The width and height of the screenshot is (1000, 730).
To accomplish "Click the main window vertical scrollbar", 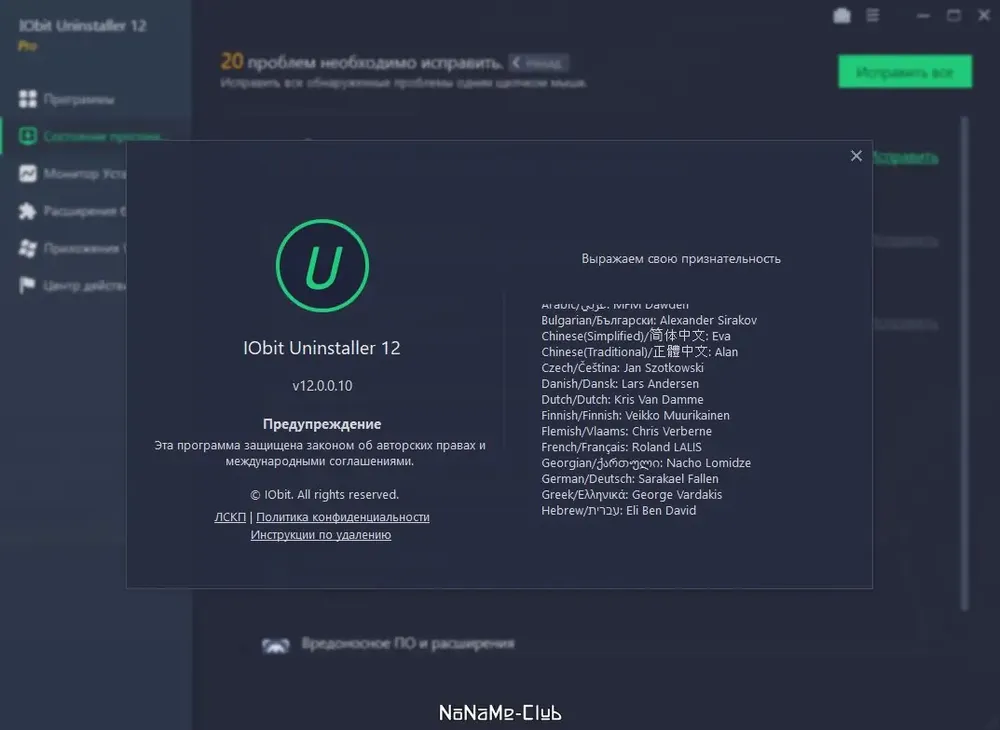I will (964, 363).
